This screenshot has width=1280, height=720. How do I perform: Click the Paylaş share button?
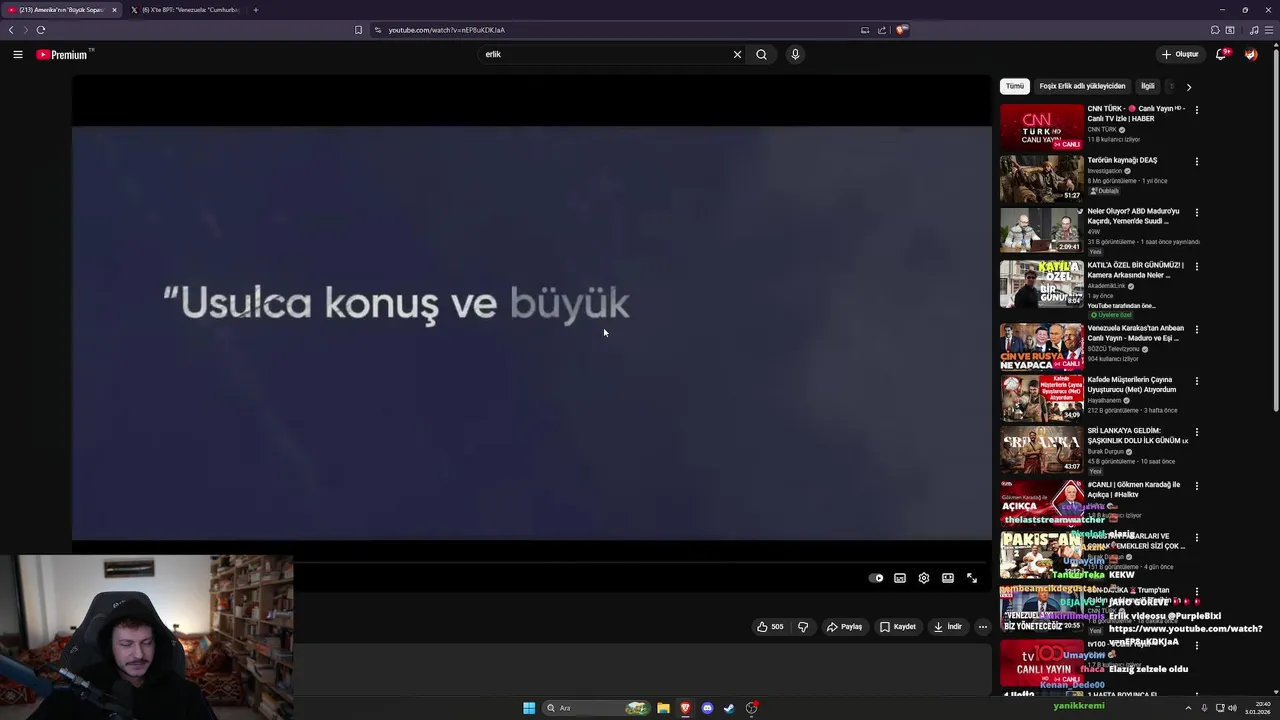(x=845, y=627)
